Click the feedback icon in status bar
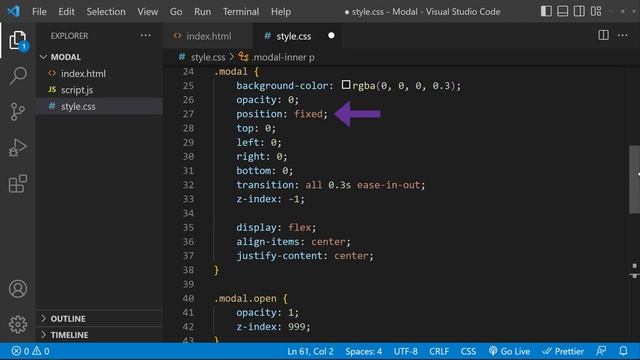This screenshot has height=360, width=640. pos(601,351)
